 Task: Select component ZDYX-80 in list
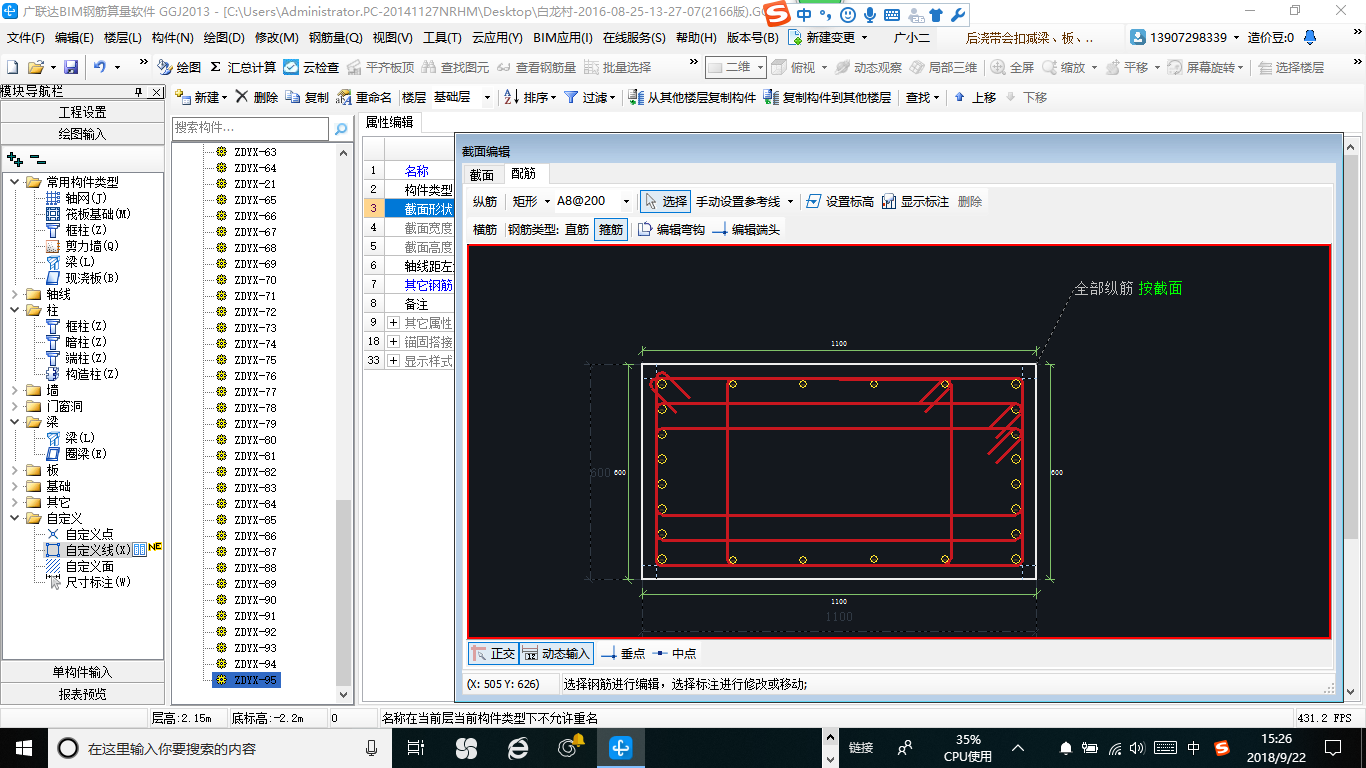click(x=255, y=440)
